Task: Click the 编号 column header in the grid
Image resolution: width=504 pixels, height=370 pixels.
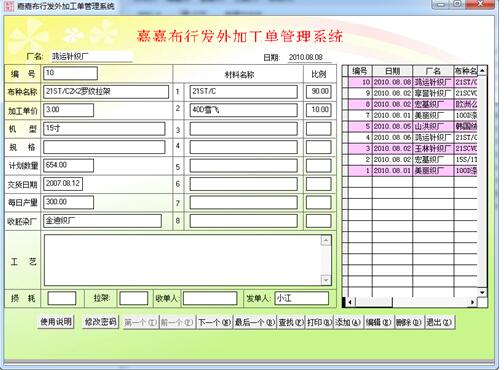Action: pos(360,71)
